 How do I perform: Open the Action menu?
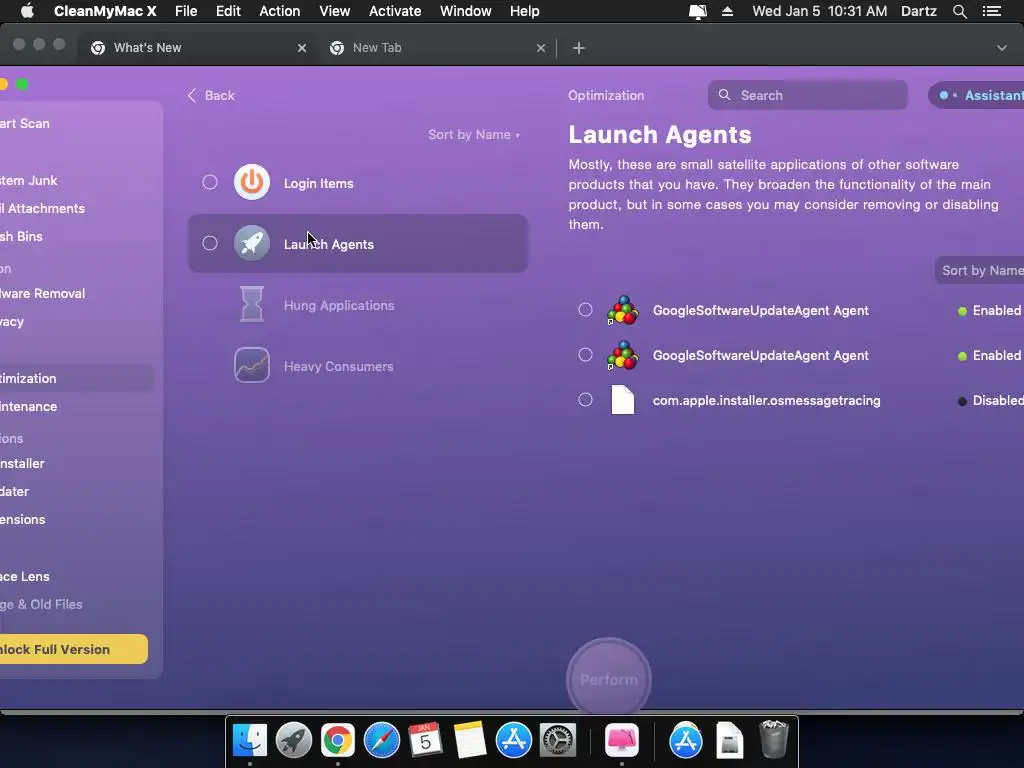[280, 11]
